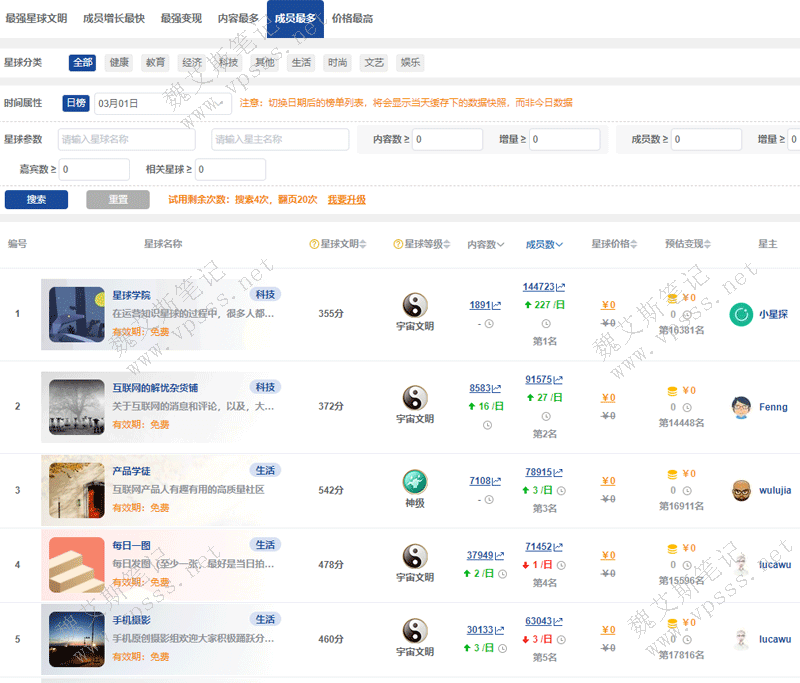The width and height of the screenshot is (800, 683).
Task: Click the clock icon under 91575 member count
Action: (545, 415)
